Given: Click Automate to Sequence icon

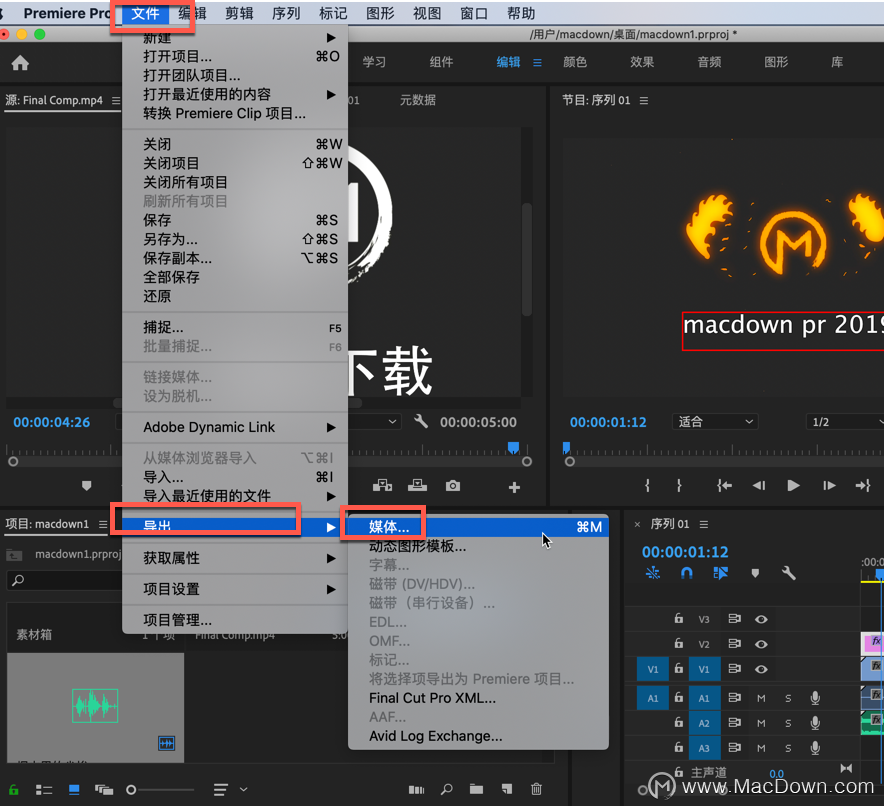Looking at the screenshot, I should point(416,790).
